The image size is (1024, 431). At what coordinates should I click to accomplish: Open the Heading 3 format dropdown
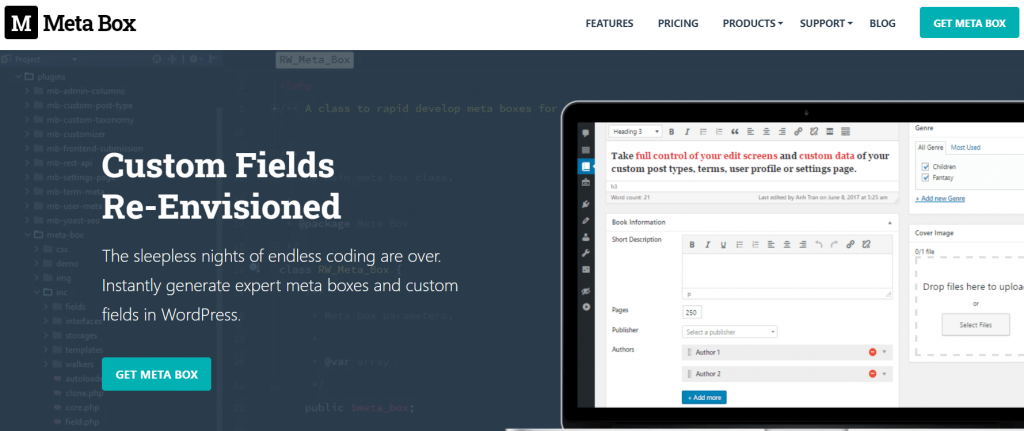(x=636, y=132)
